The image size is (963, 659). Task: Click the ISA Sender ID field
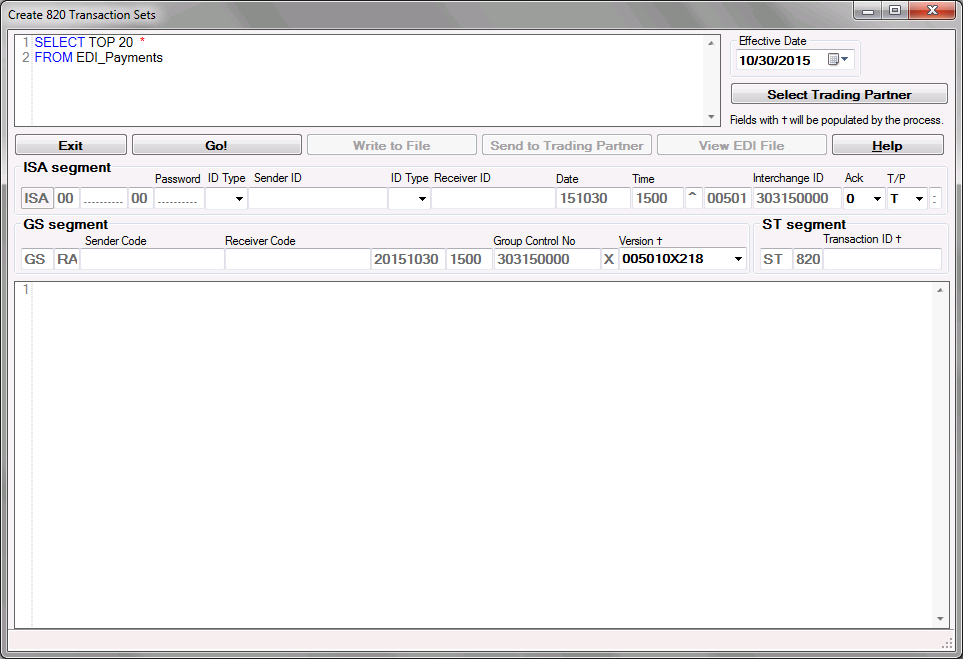tap(317, 199)
